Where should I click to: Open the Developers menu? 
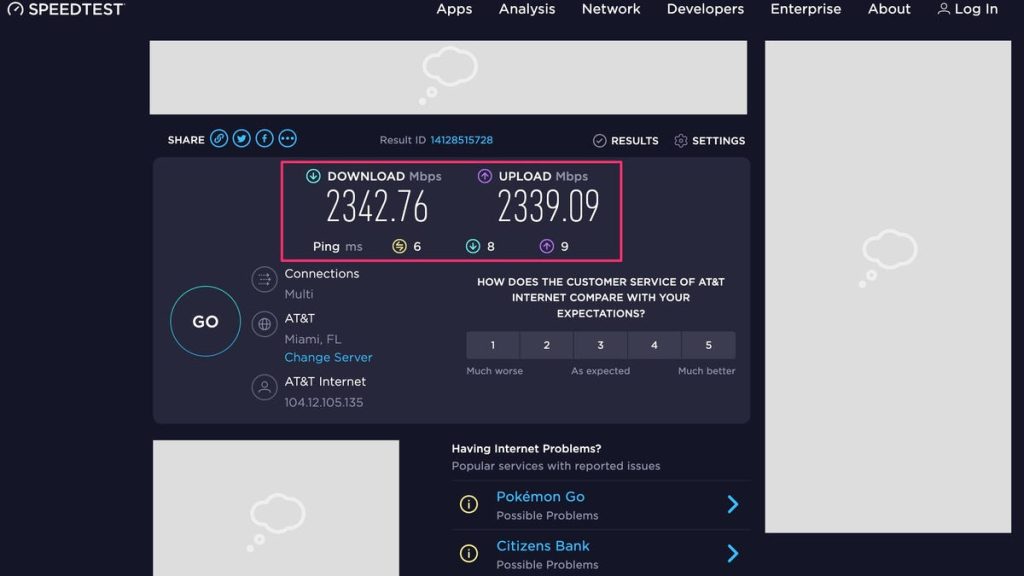point(705,9)
